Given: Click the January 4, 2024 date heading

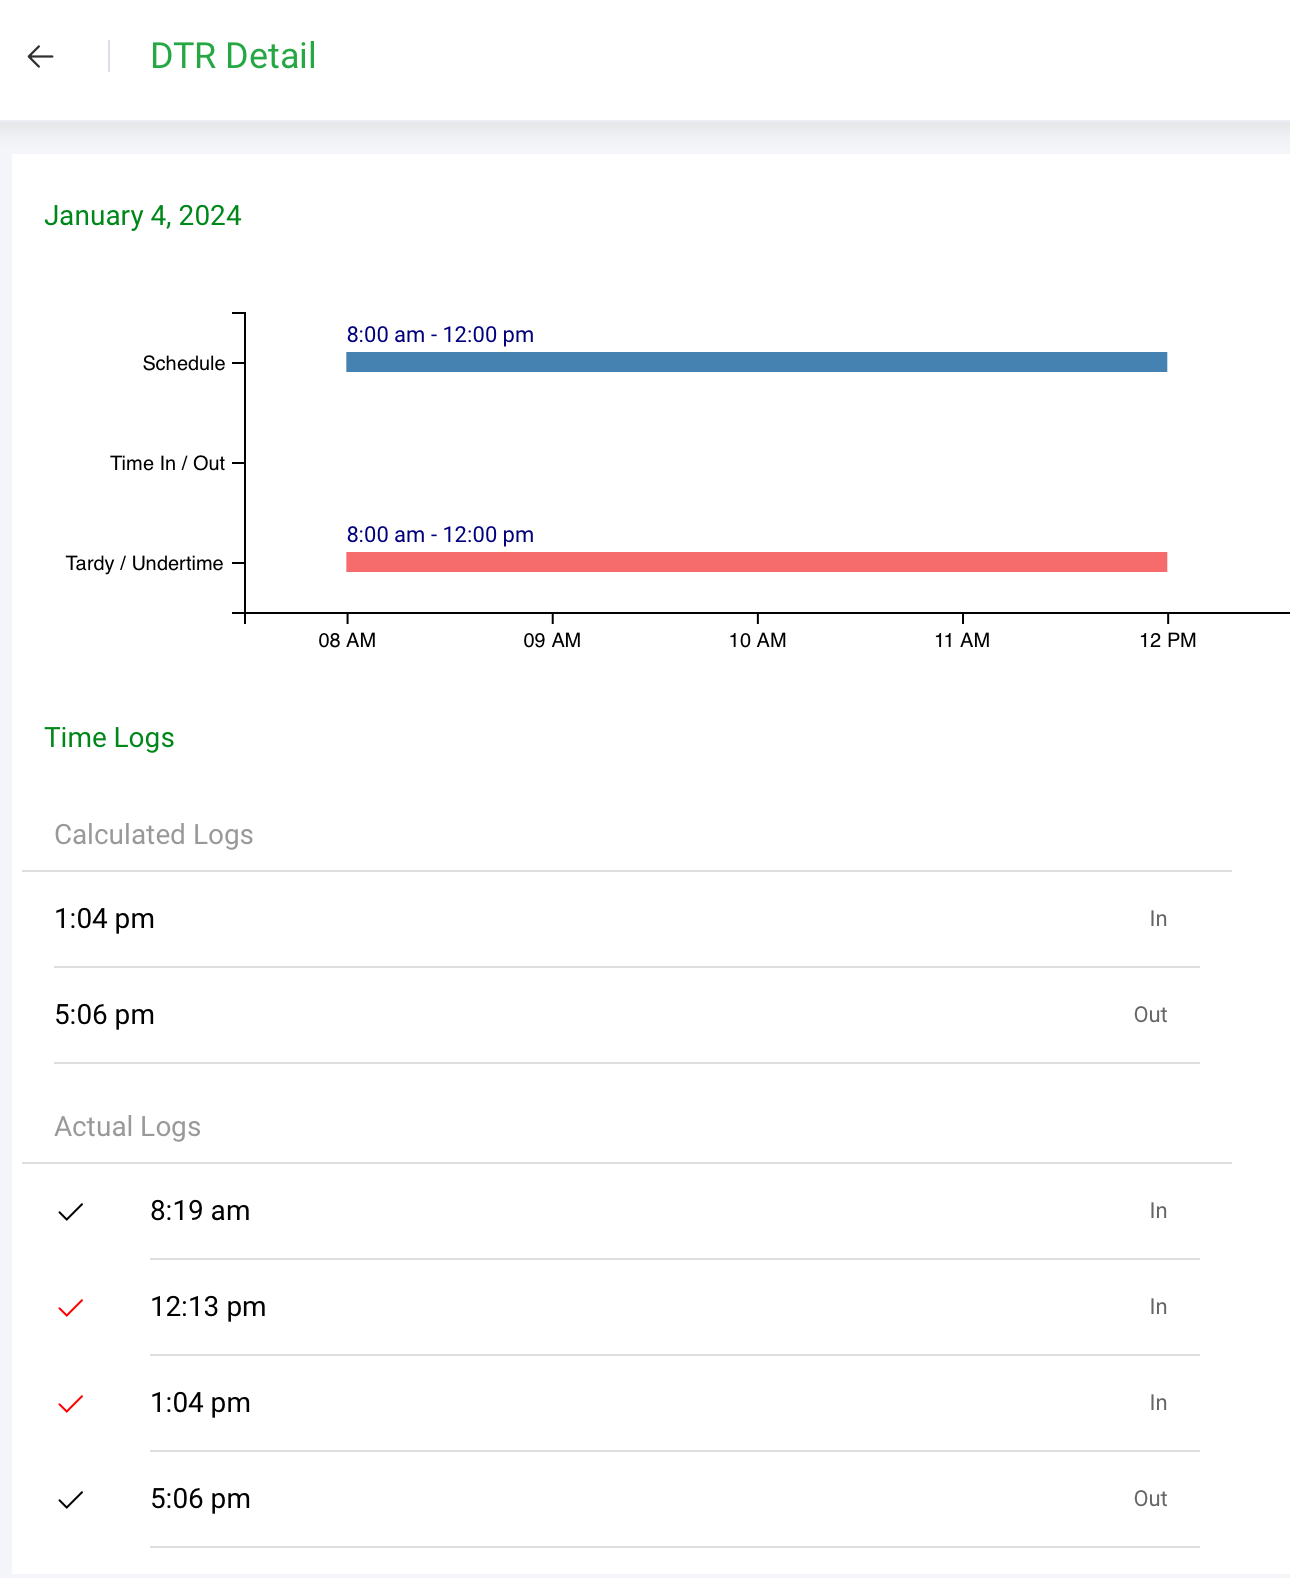Looking at the screenshot, I should pos(143,216).
